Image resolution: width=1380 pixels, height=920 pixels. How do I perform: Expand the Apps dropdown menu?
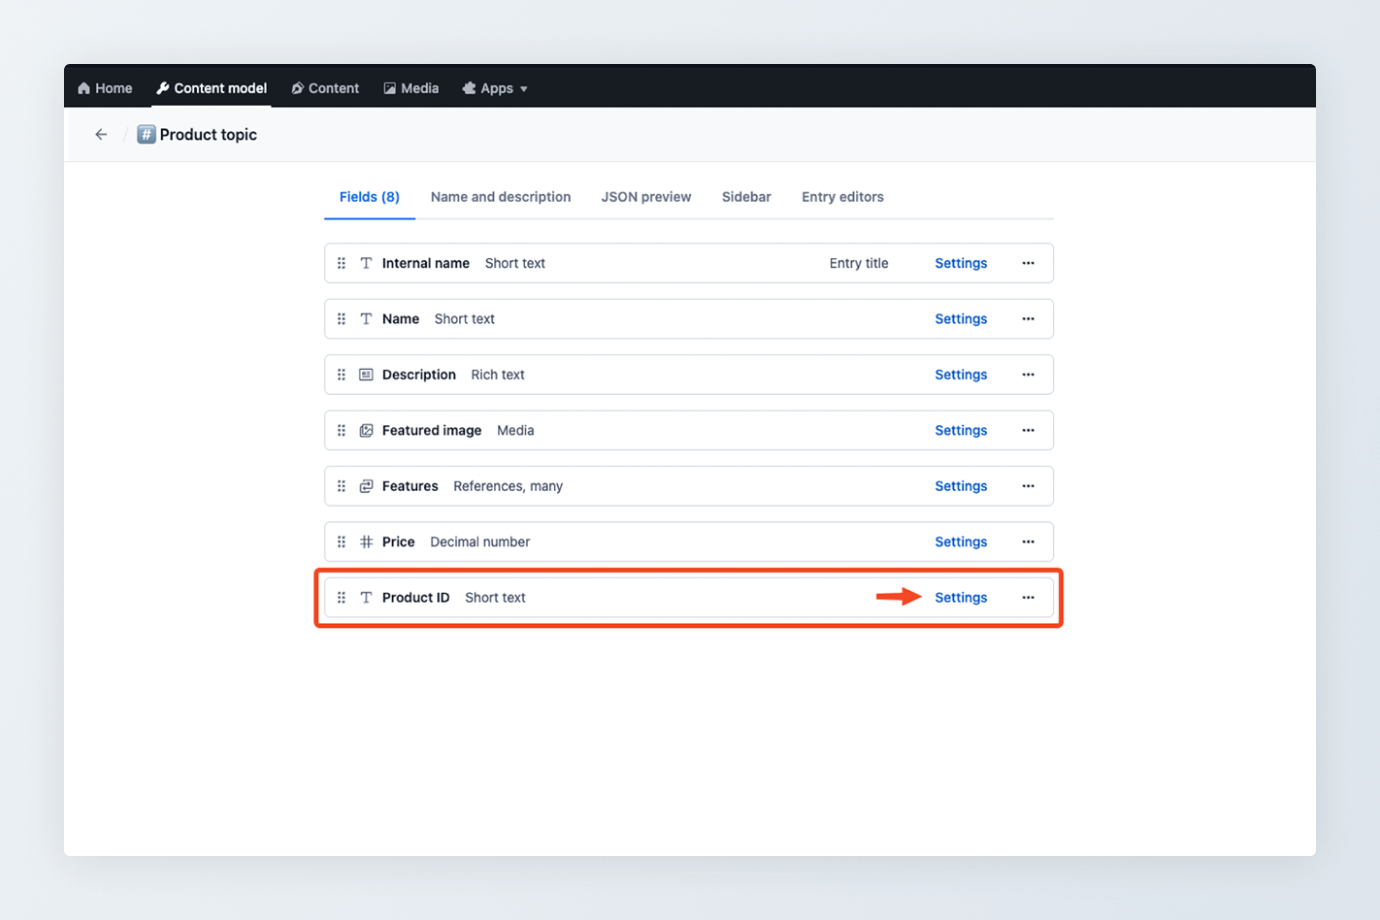coord(495,88)
